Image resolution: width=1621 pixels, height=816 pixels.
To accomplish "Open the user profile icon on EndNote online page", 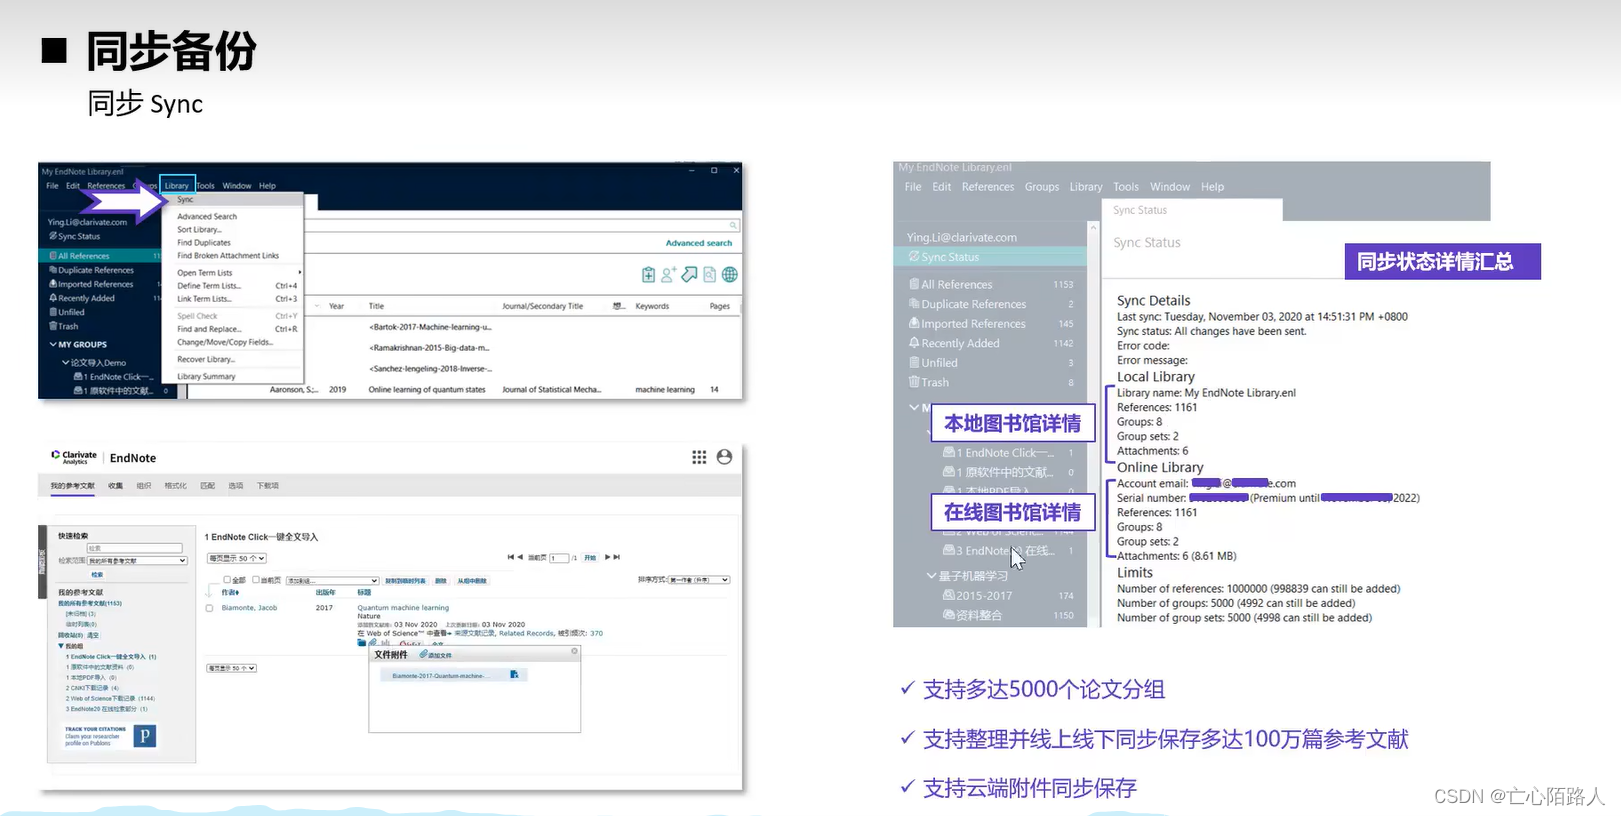I will [x=724, y=457].
